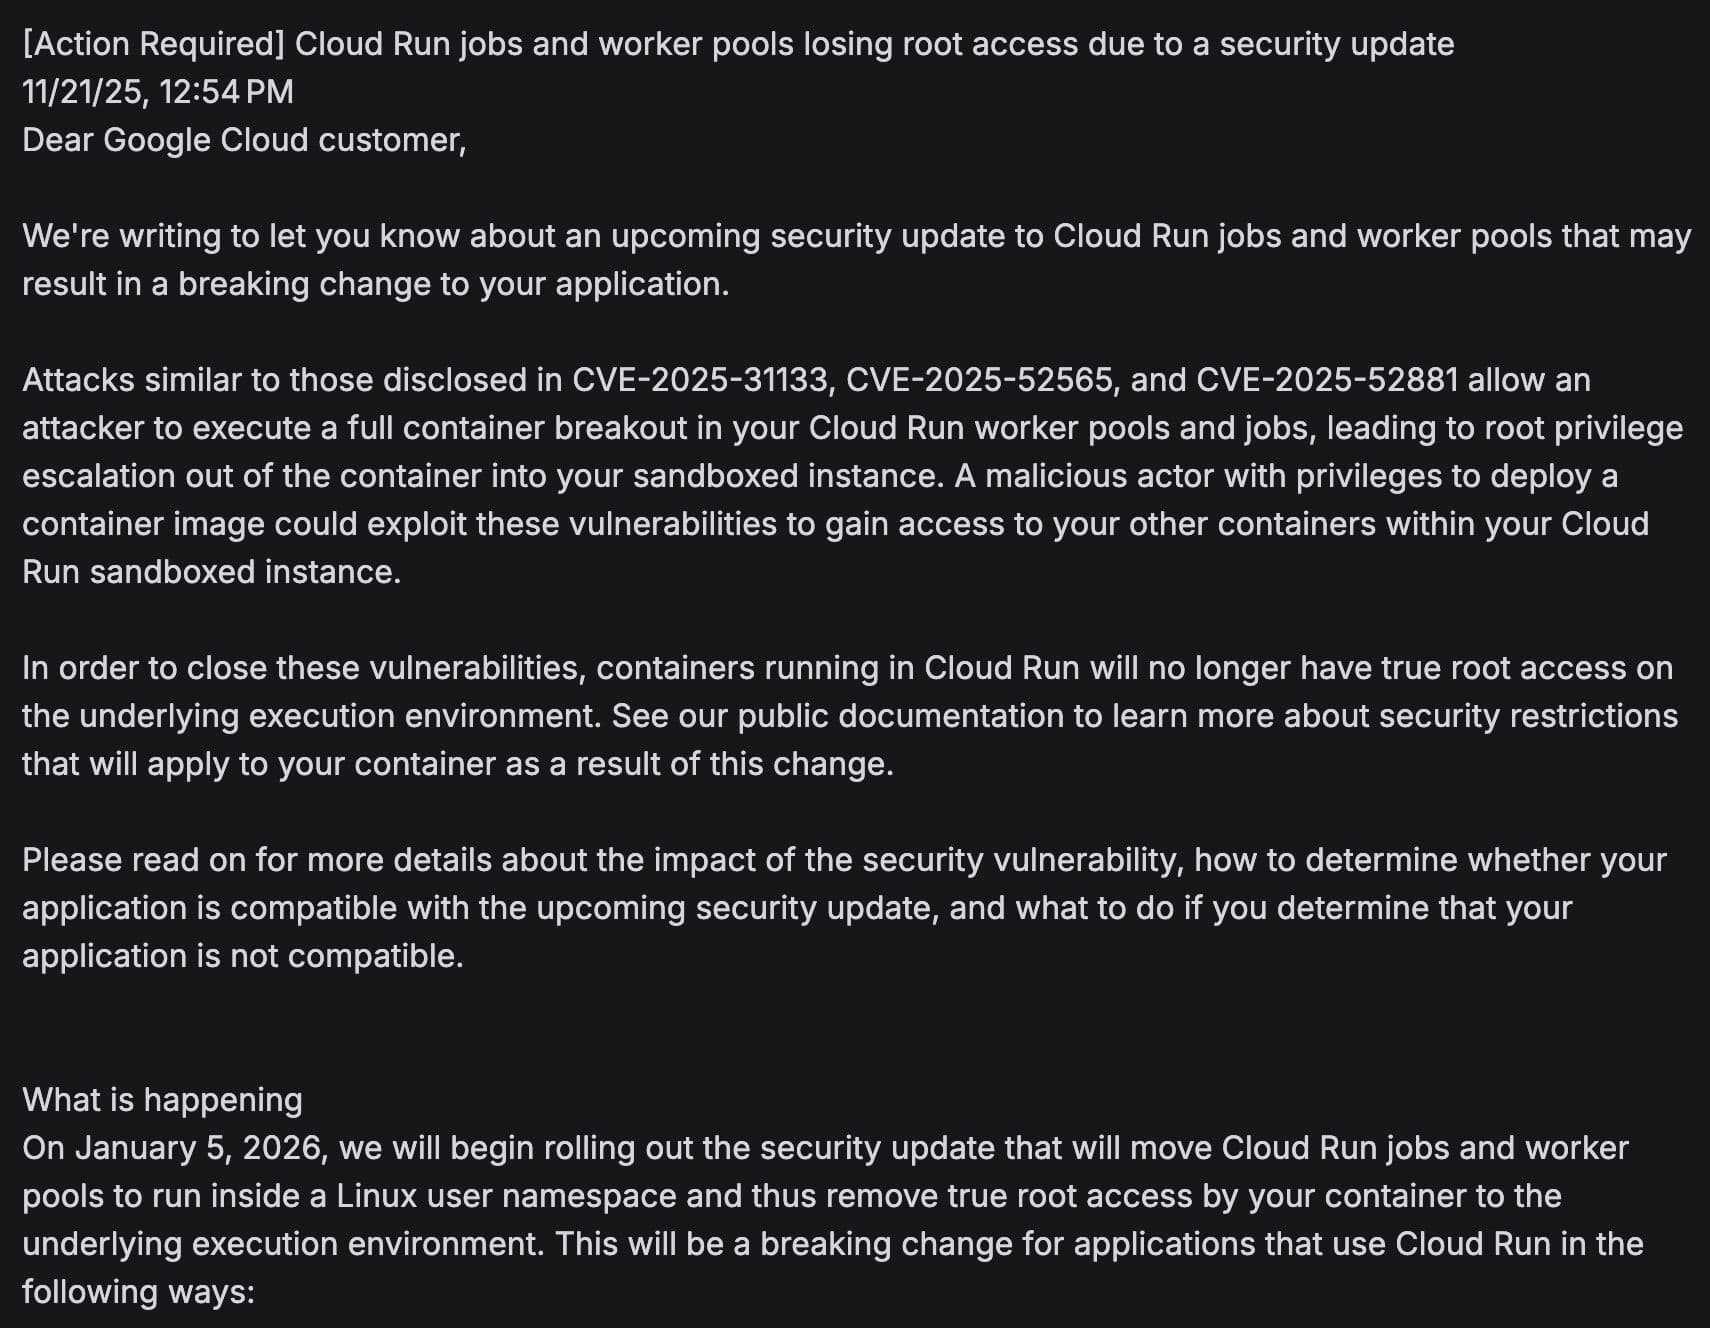Click the text "following ways:"

point(138,1292)
